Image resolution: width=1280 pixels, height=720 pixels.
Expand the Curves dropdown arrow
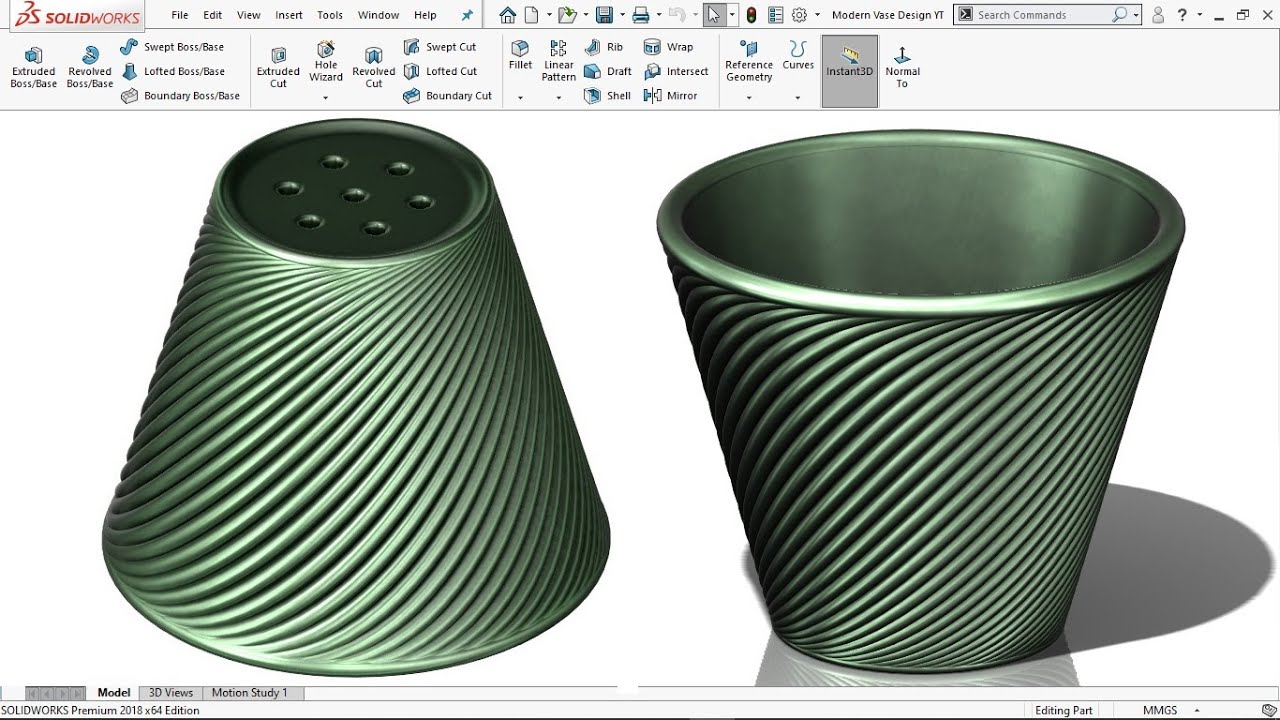pyautogui.click(x=798, y=98)
